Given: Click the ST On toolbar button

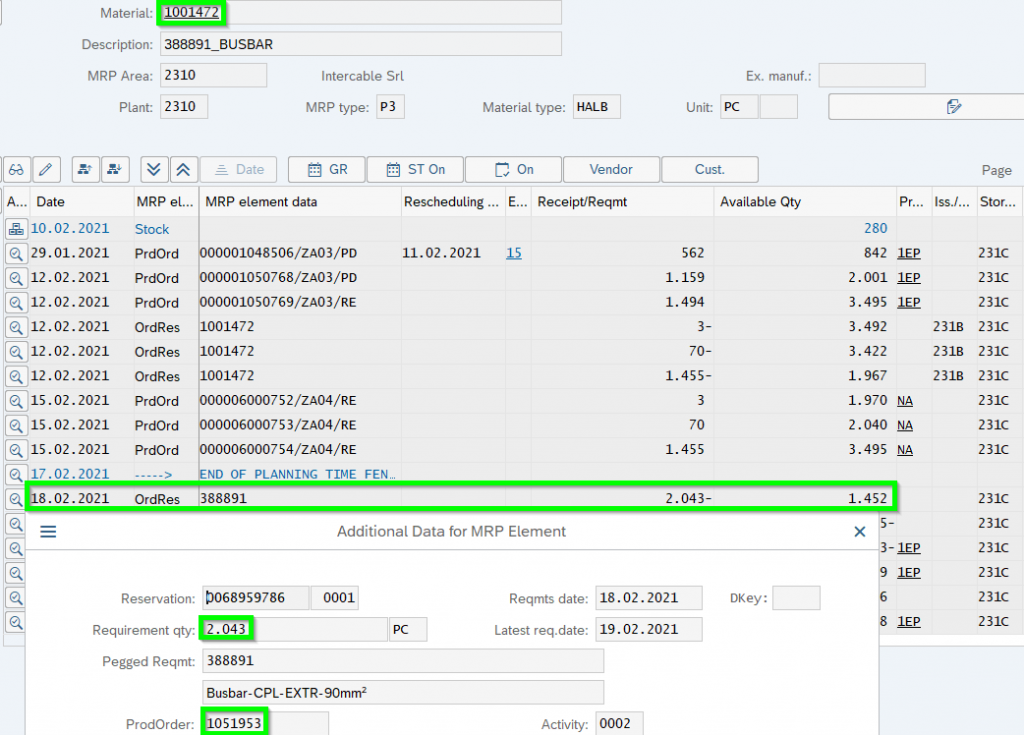Looking at the screenshot, I should coord(414,170).
